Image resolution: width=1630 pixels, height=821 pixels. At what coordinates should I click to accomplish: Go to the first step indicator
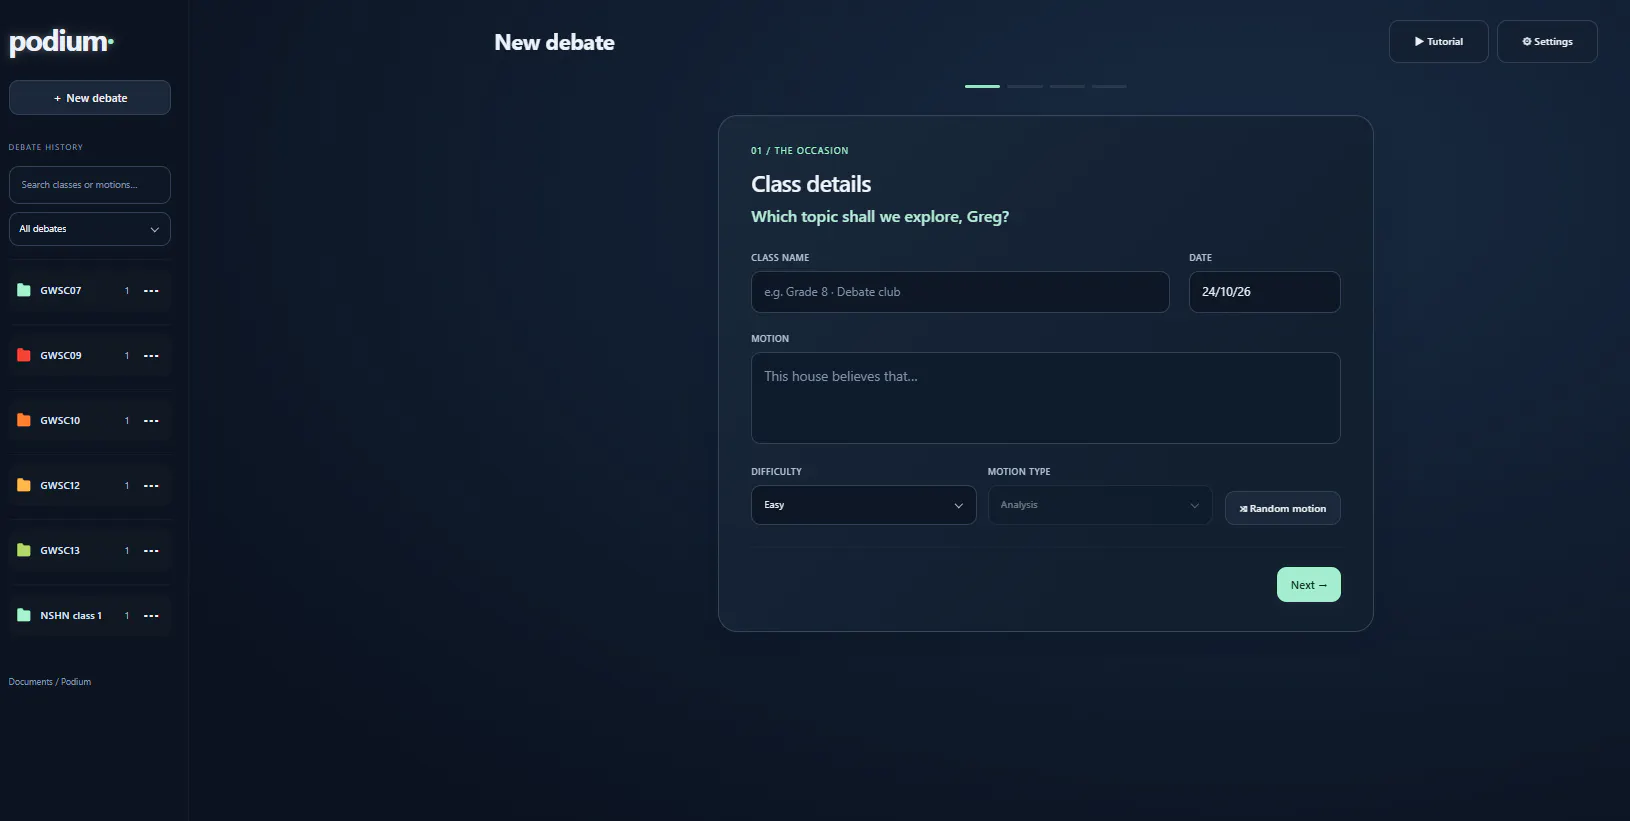pos(982,86)
